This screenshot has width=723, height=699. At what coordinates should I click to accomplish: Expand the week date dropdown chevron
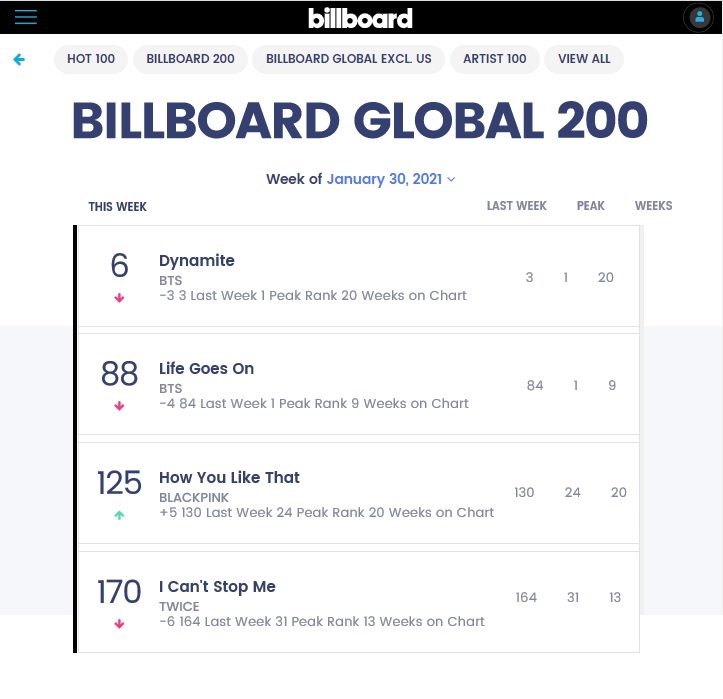click(452, 180)
